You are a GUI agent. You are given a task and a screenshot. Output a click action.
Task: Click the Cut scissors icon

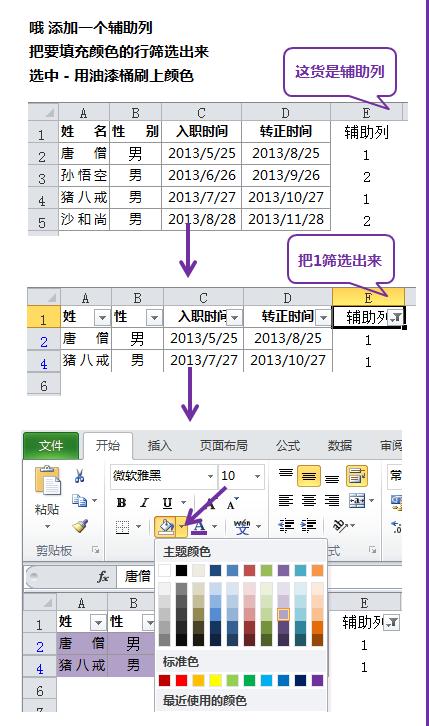[x=80, y=476]
